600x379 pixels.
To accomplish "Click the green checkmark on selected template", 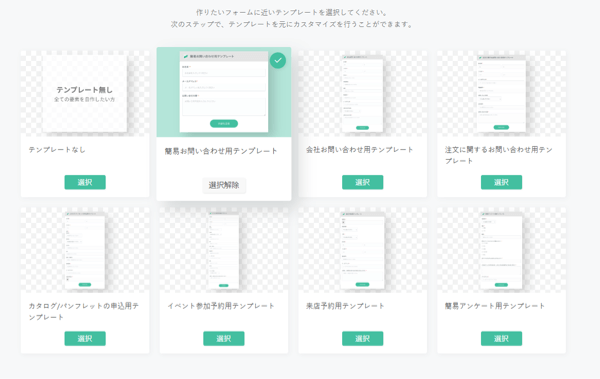I will pos(278,60).
